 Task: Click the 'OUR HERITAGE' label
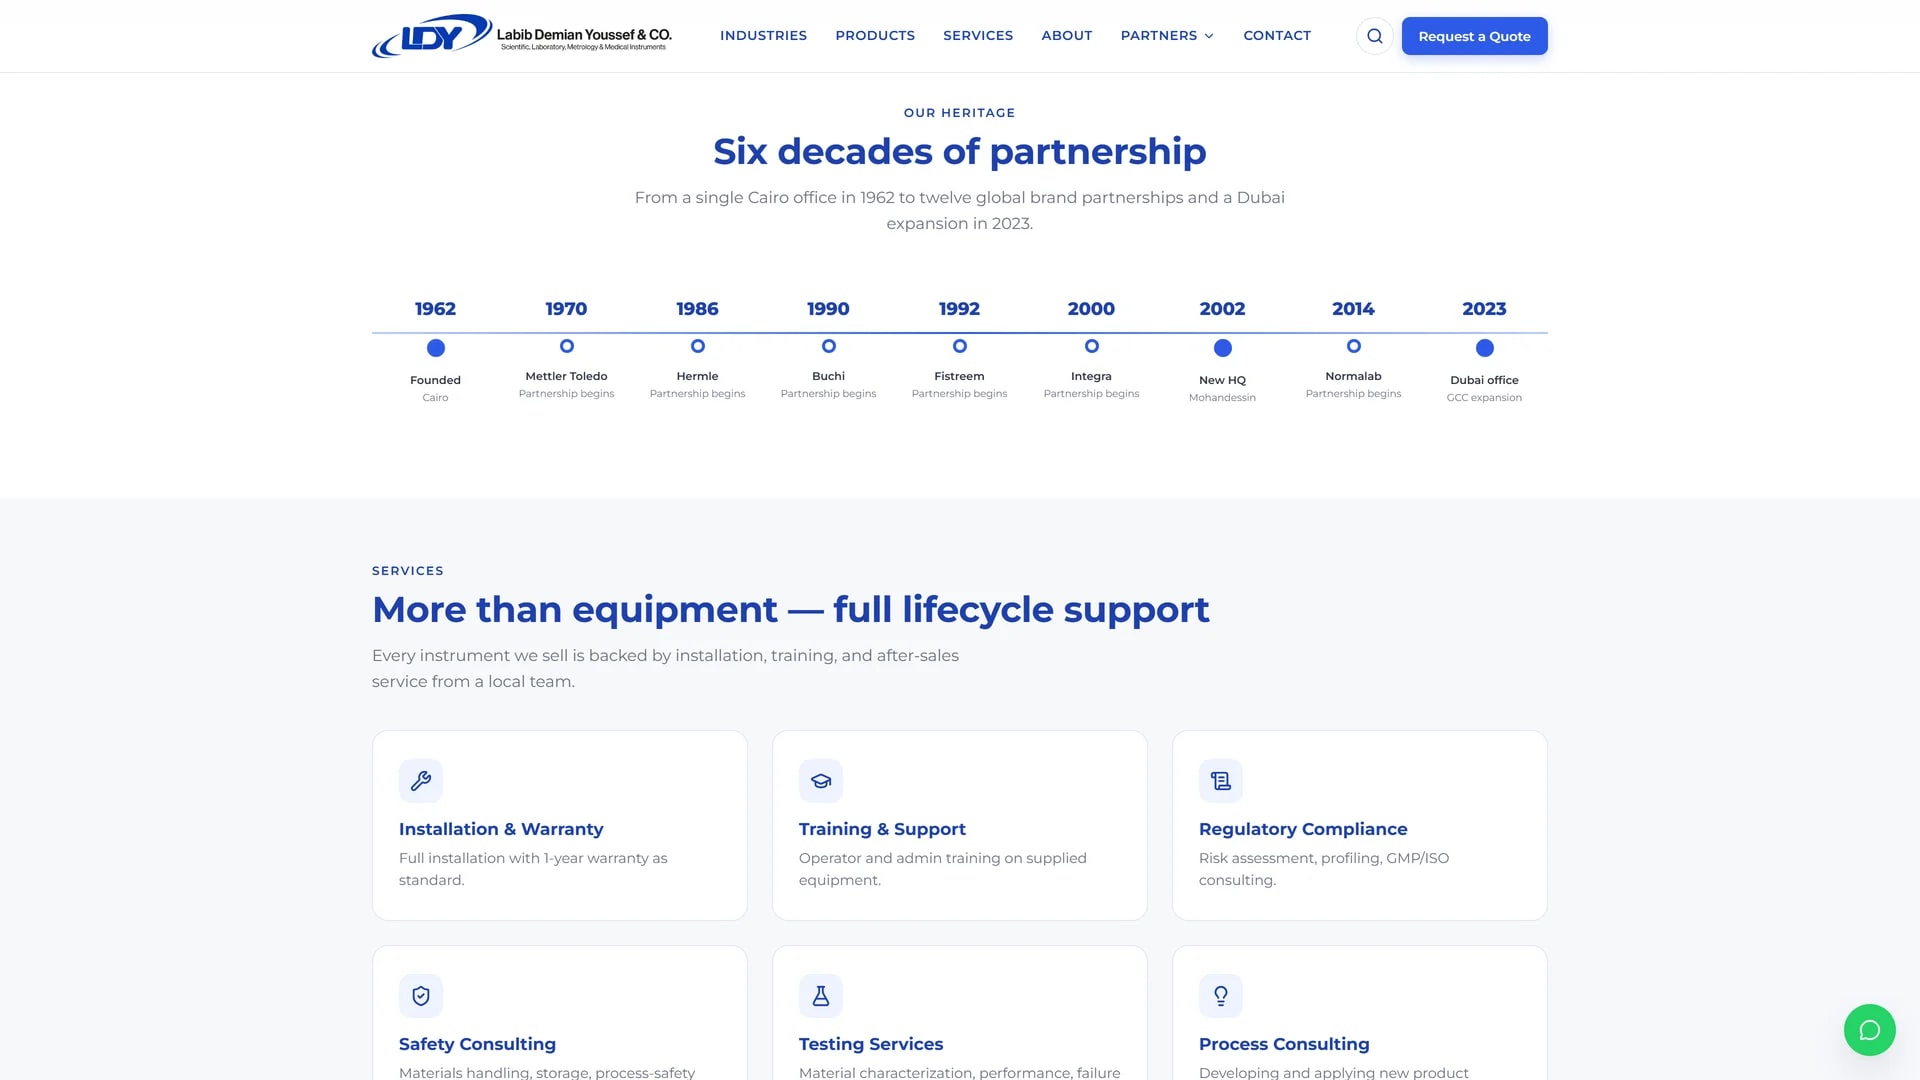[x=960, y=113]
